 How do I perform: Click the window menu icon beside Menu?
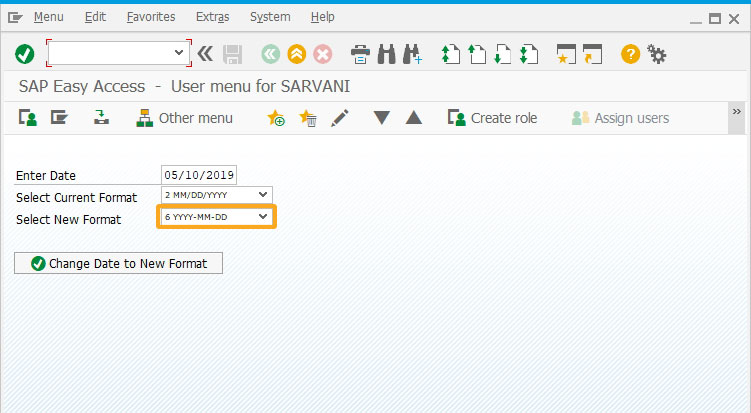click(x=15, y=18)
